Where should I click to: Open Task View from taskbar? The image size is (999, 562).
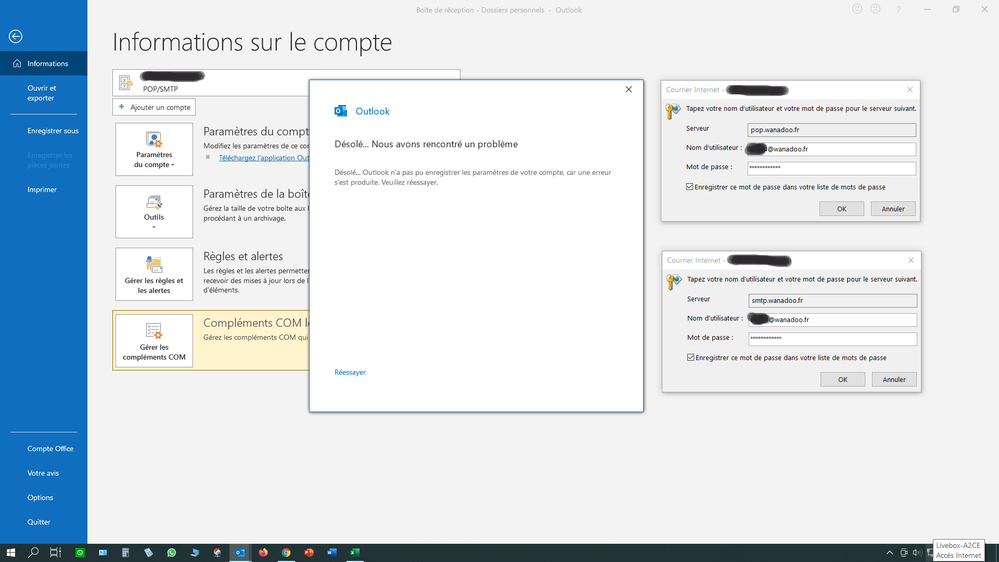55,552
